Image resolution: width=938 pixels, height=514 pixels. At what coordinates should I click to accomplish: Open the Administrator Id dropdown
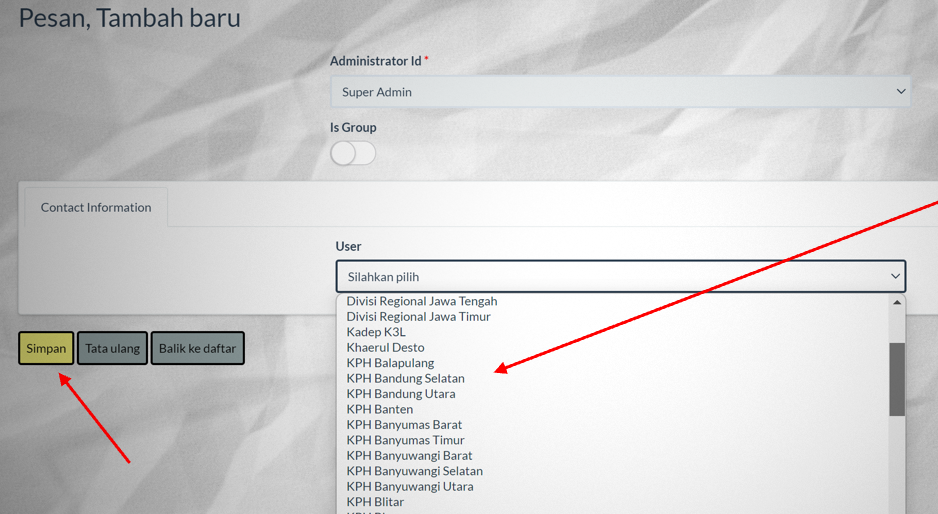click(x=619, y=92)
